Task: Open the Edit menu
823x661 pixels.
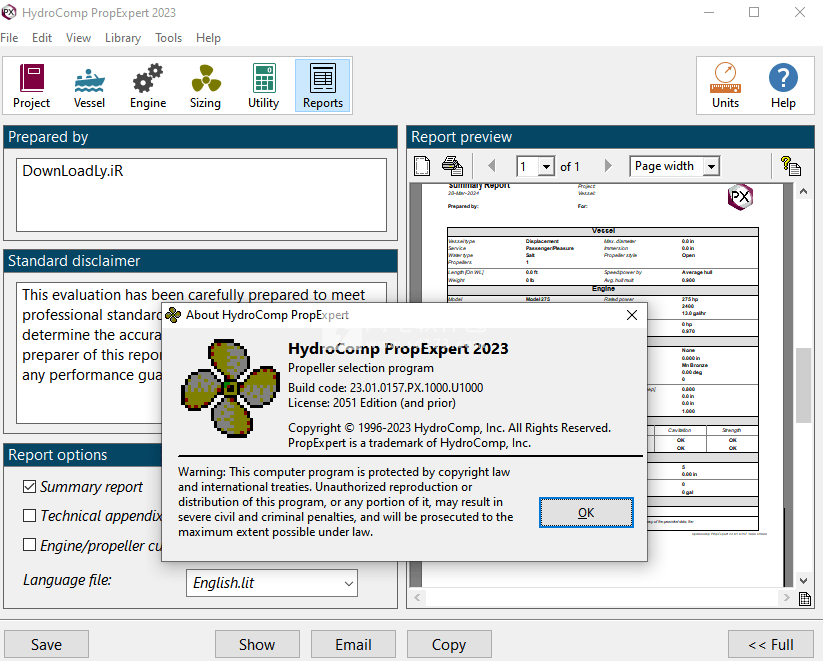Action: tap(42, 38)
